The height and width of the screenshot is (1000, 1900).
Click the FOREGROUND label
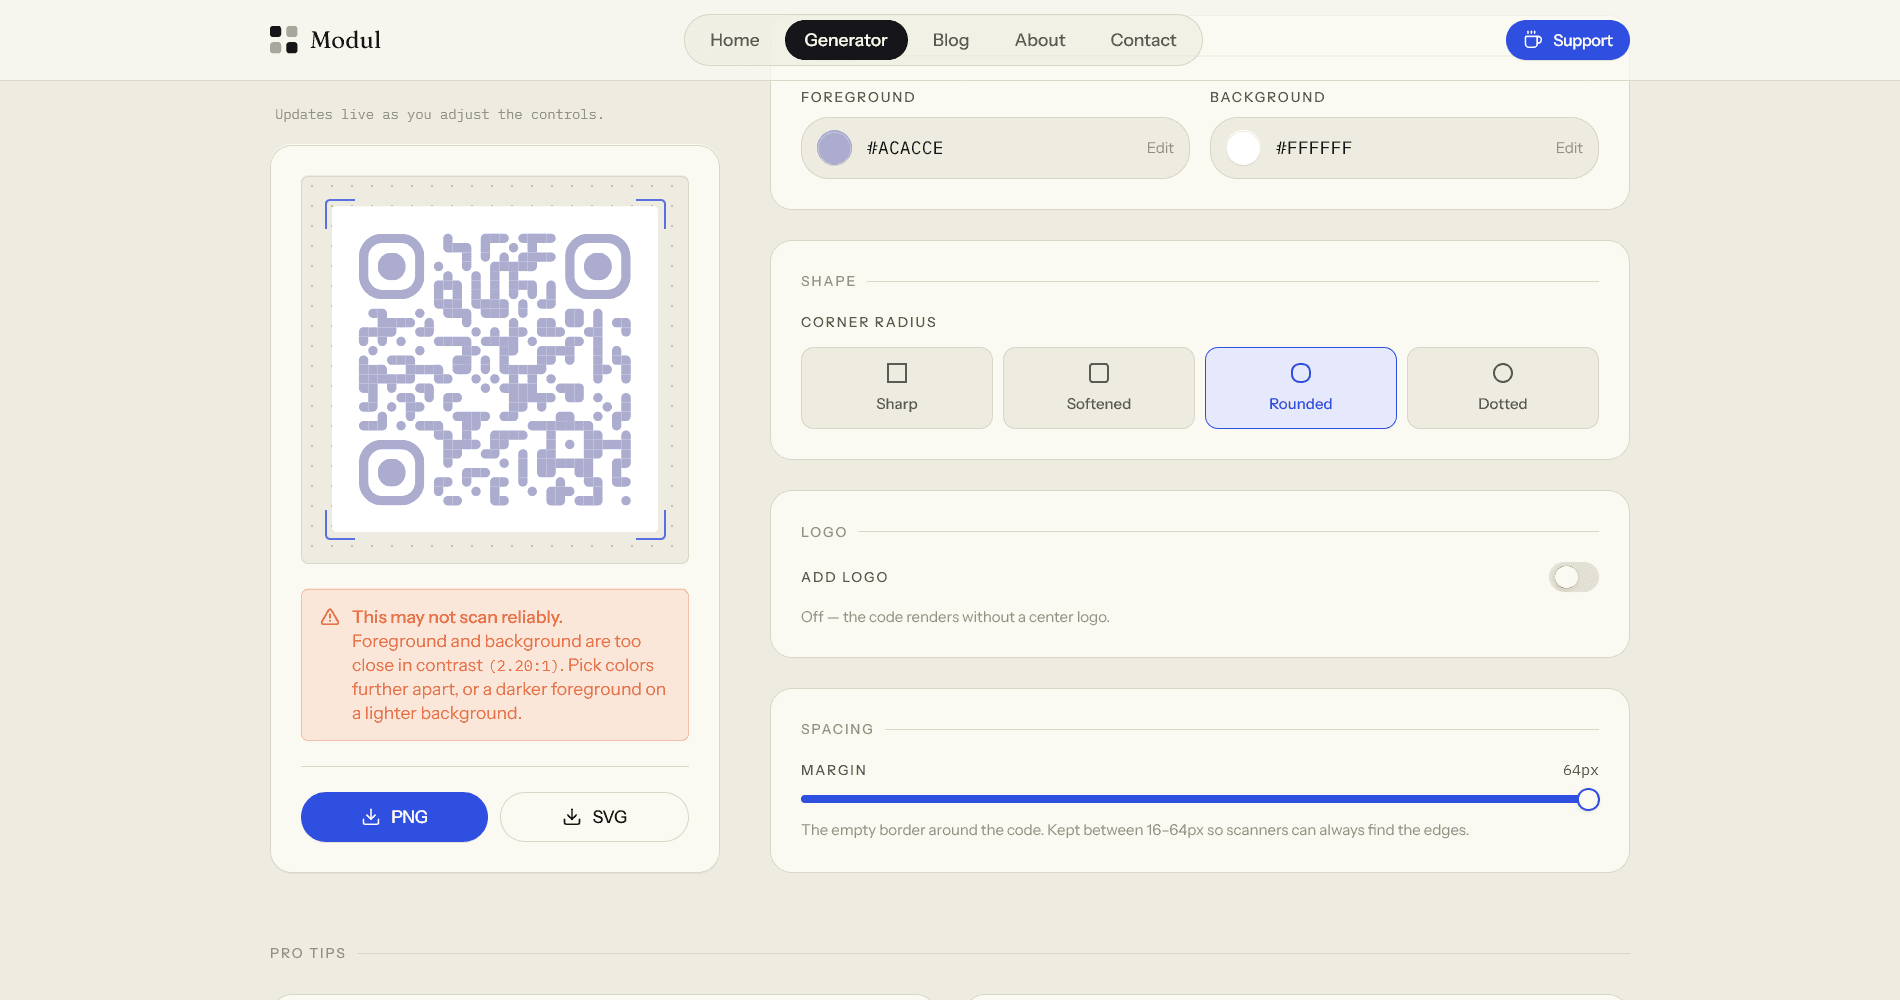(x=858, y=97)
